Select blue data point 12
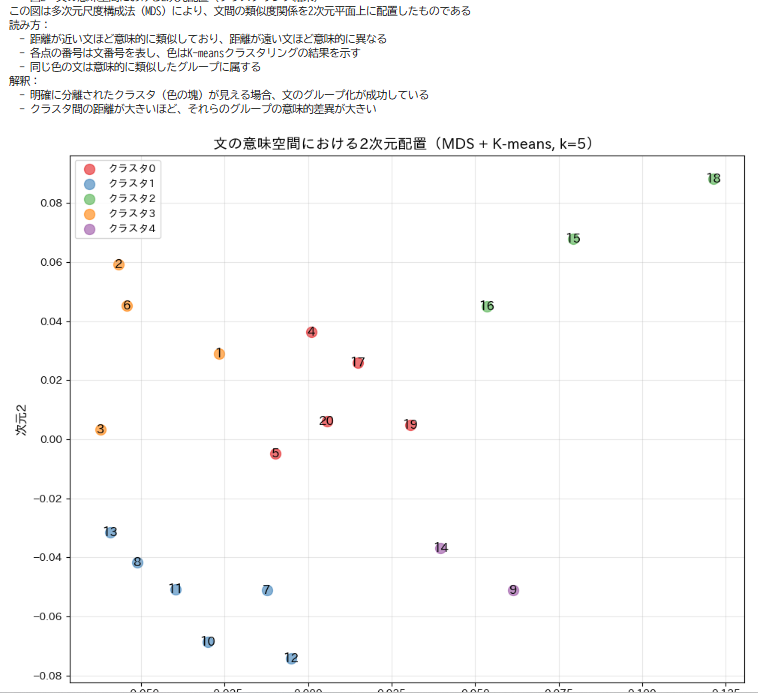This screenshot has width=758, height=693. pos(291,658)
